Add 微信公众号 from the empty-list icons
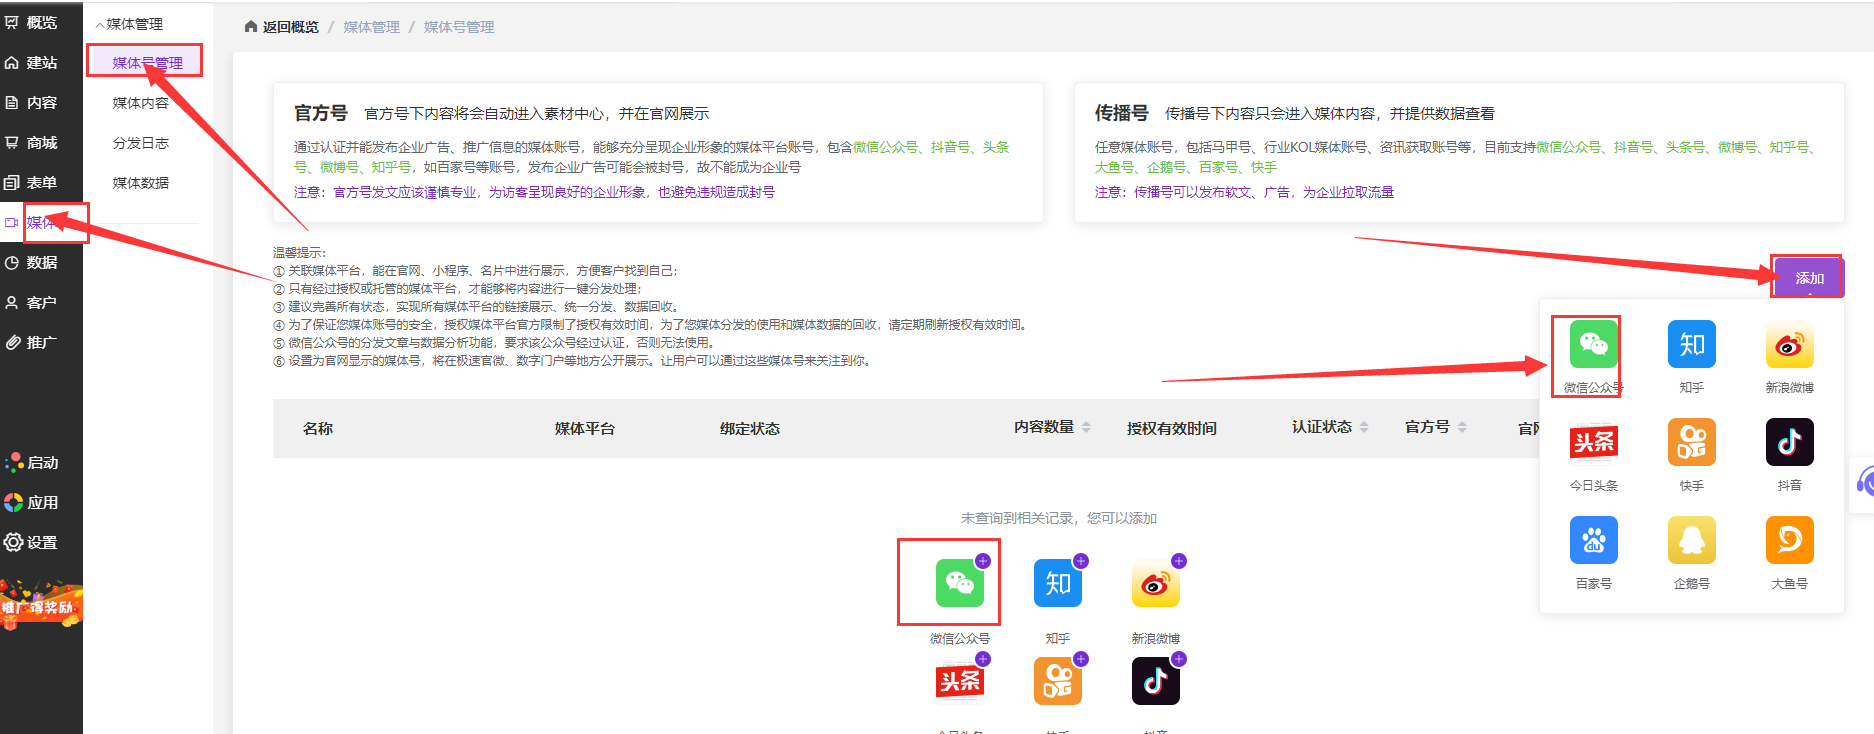Viewport: 1874px width, 734px height. (x=959, y=583)
